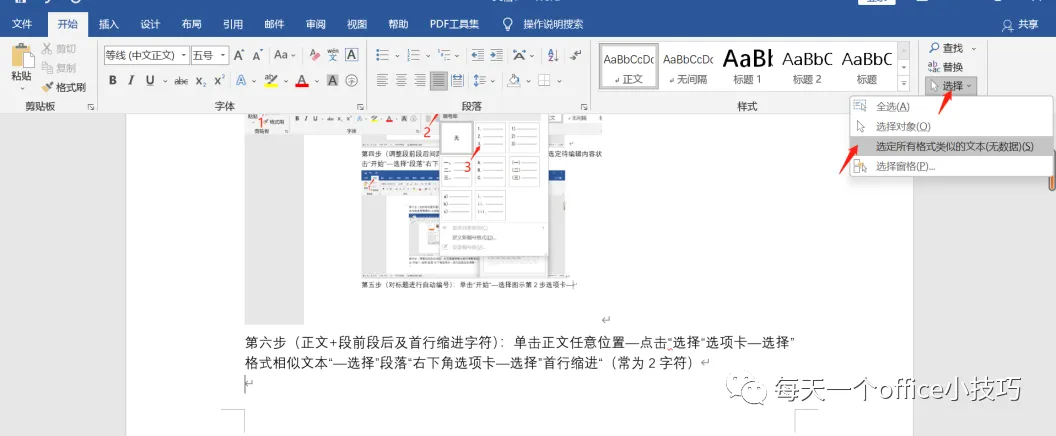Choose 选定所有格式类似的文本 menu entry
This screenshot has width=1056, height=436.
952,146
